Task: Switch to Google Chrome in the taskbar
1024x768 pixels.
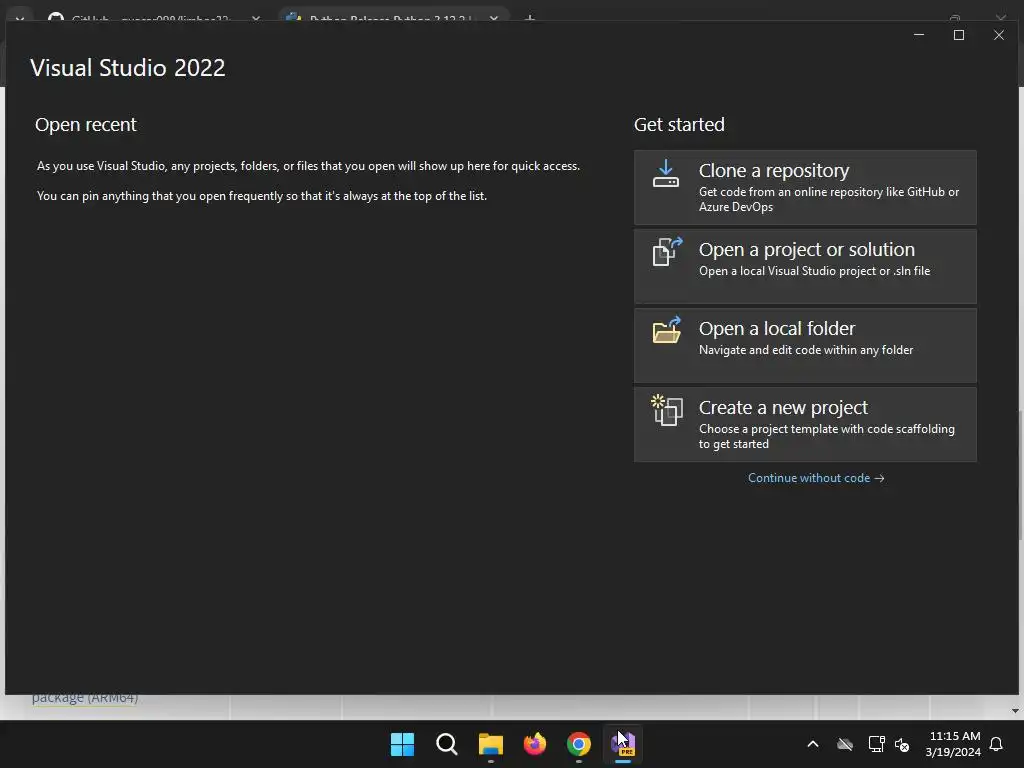Action: point(579,744)
